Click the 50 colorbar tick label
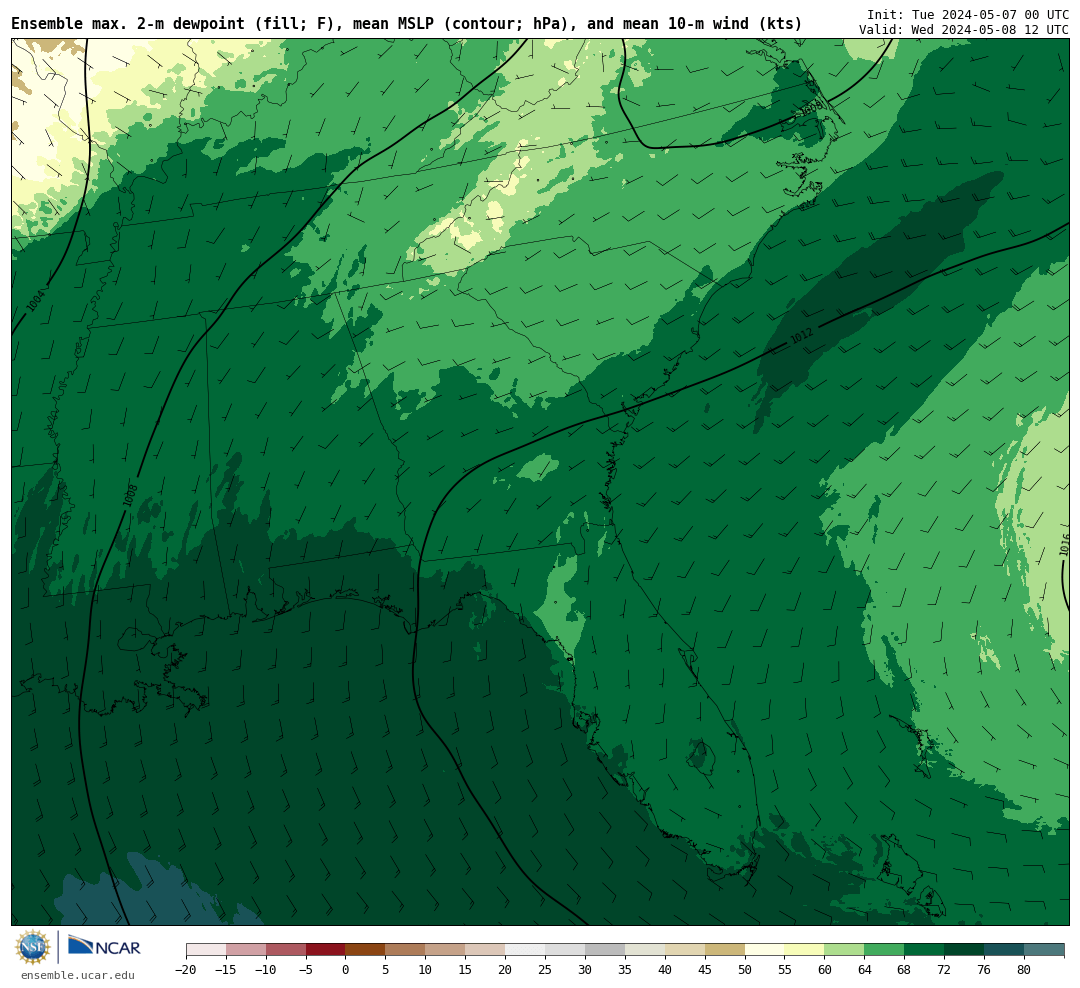1080x988 pixels. tap(745, 970)
